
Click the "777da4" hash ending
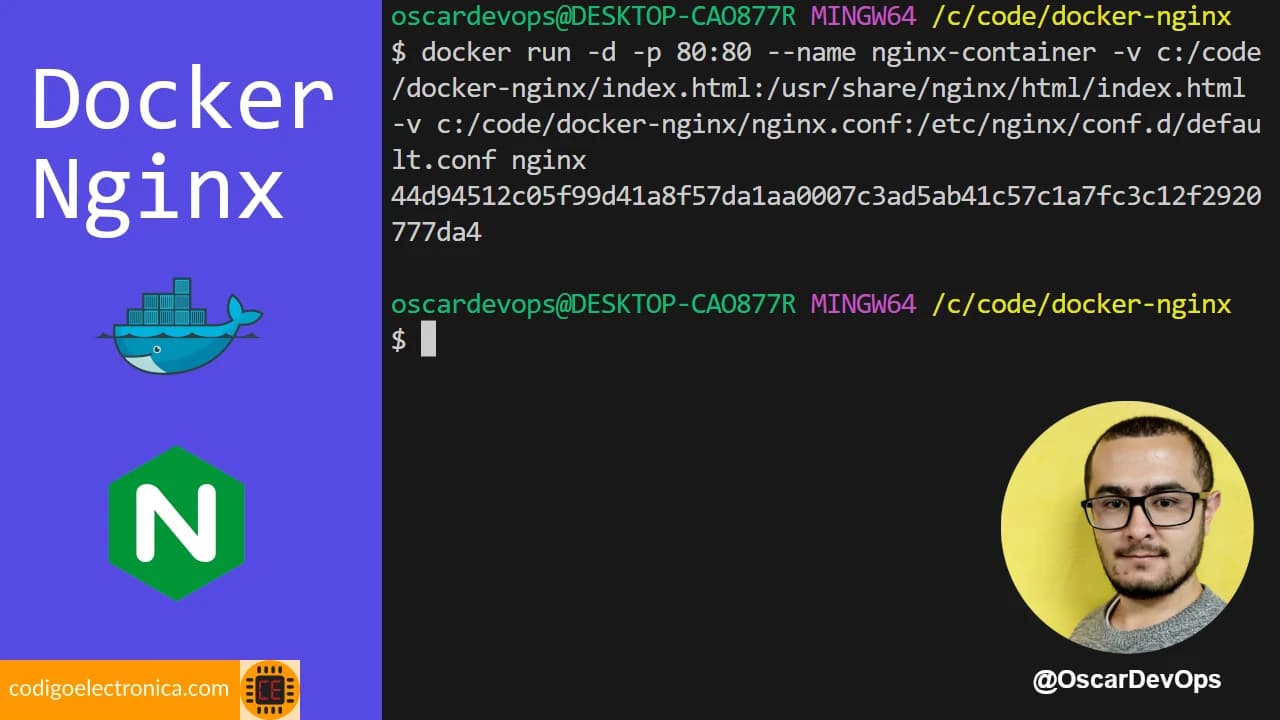436,232
